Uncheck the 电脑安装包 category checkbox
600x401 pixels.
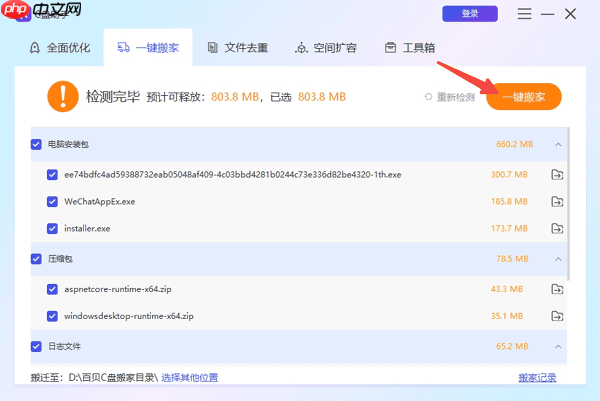(36, 144)
